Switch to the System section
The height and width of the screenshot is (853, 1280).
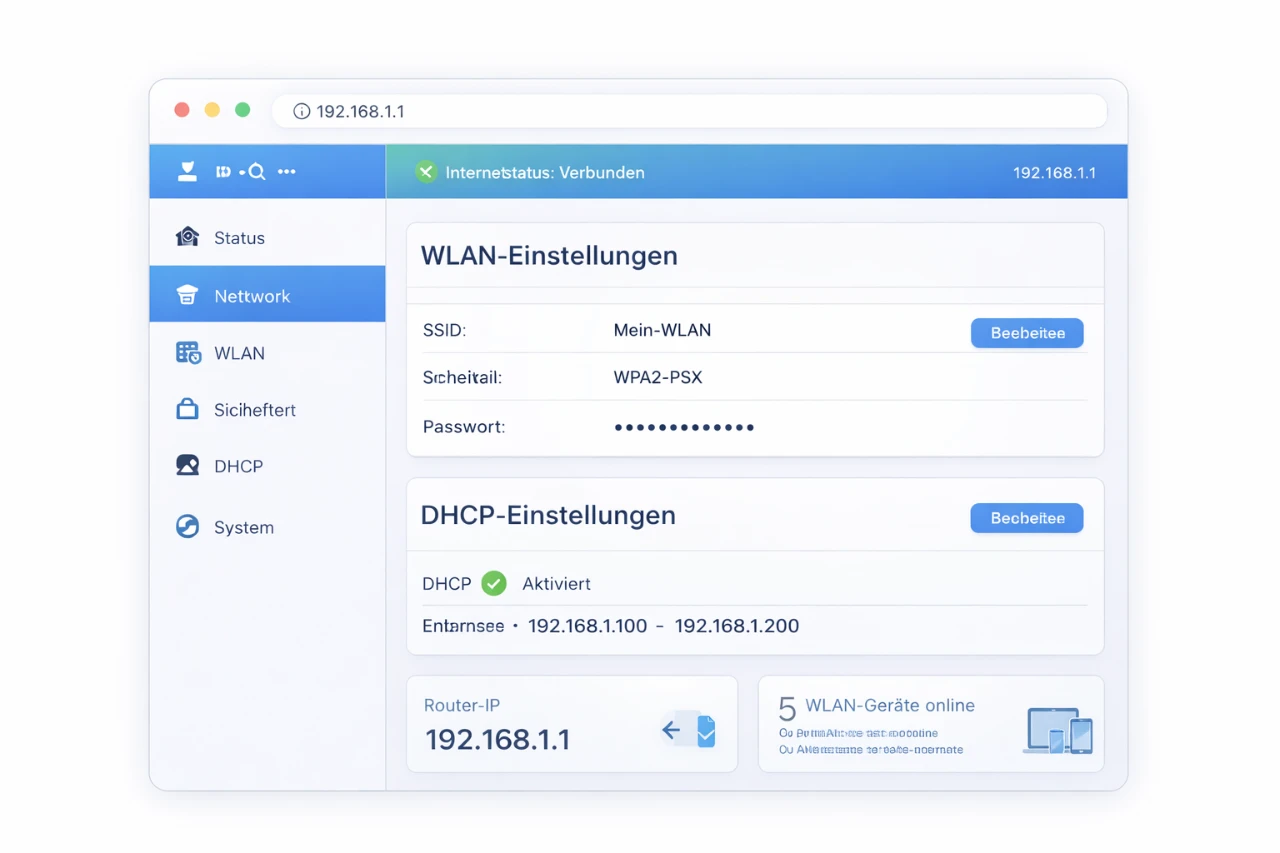tap(243, 527)
